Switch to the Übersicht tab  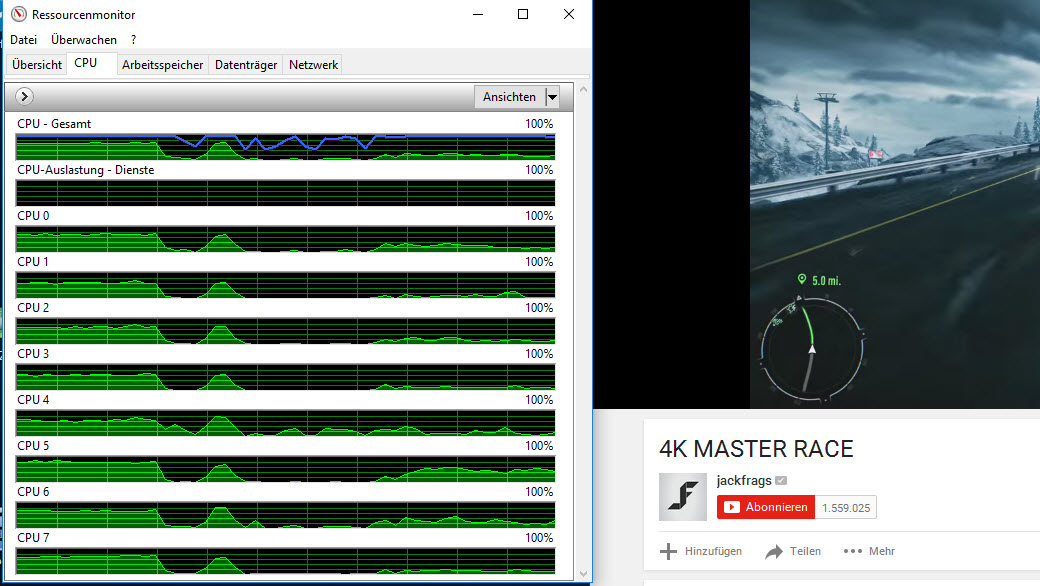coord(36,65)
